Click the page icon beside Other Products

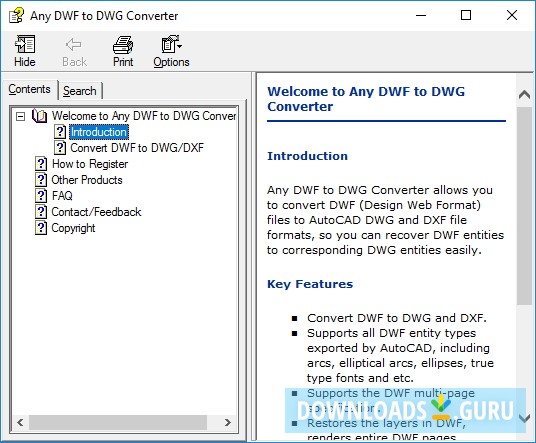tap(41, 180)
